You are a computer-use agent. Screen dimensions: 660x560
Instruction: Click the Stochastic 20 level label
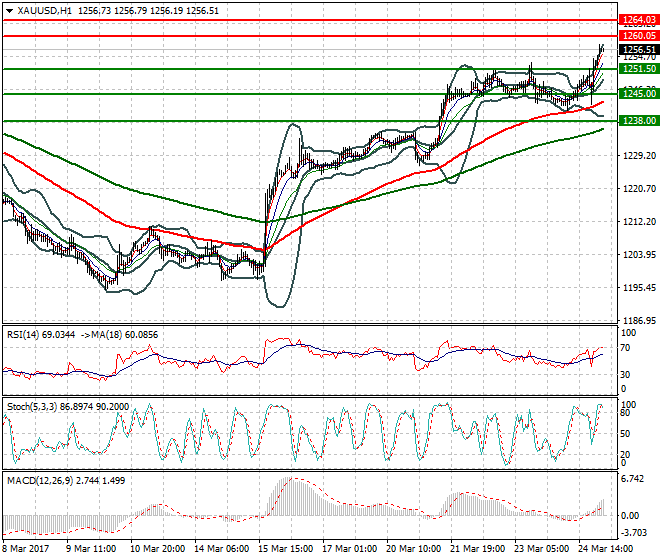point(625,454)
